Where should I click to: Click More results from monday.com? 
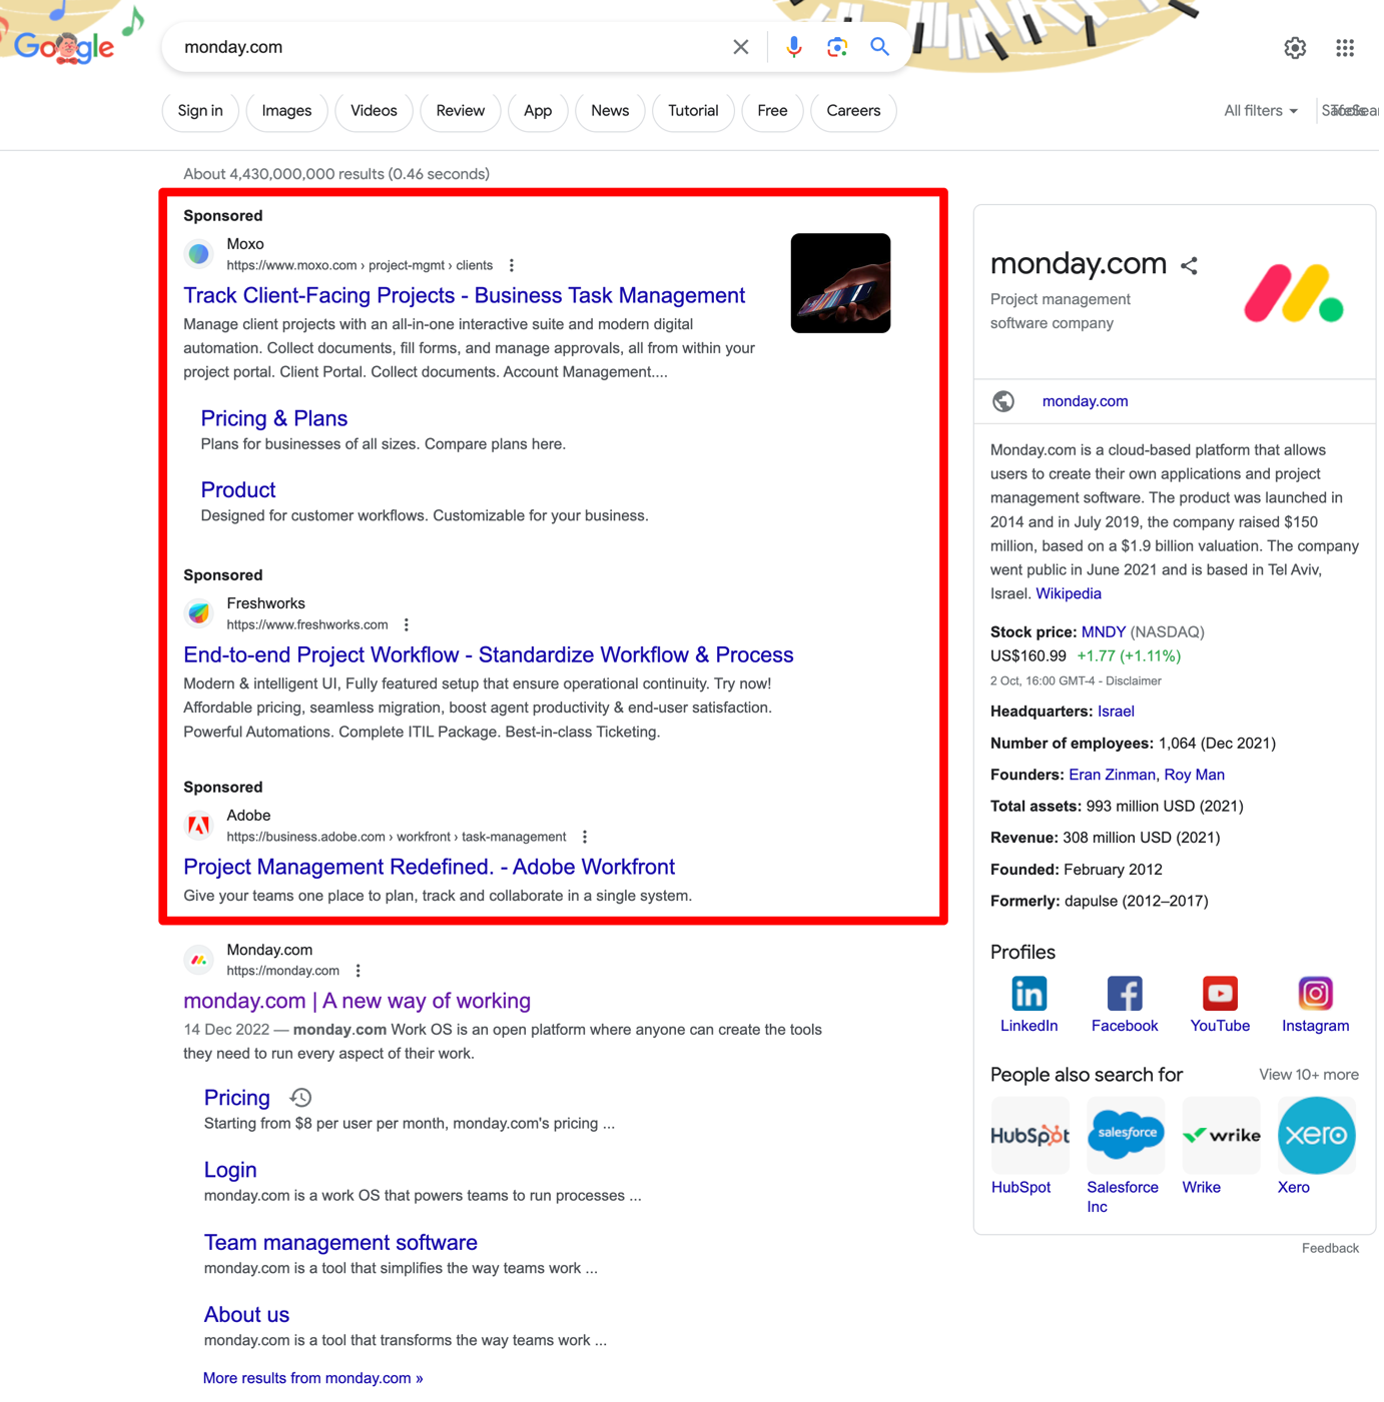313,1379
